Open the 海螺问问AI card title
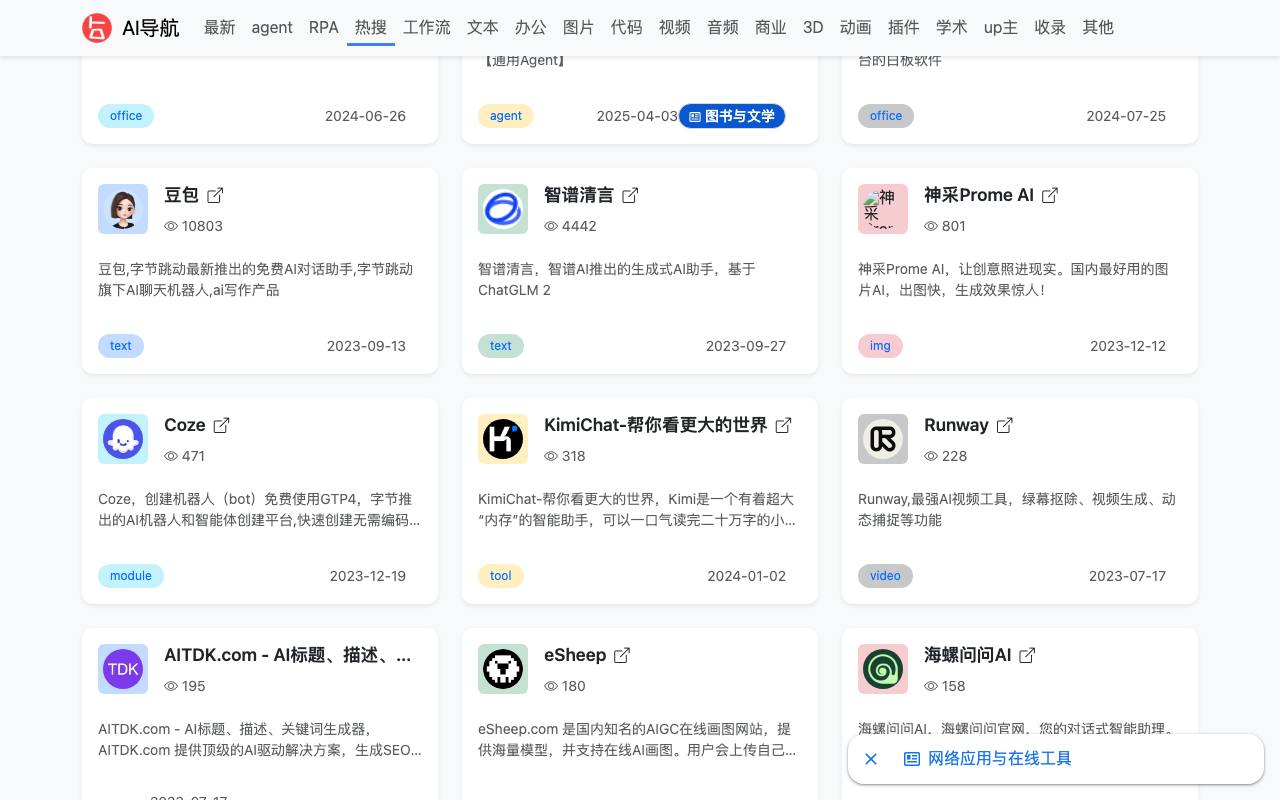Screen dimensions: 1280x800 [968, 655]
